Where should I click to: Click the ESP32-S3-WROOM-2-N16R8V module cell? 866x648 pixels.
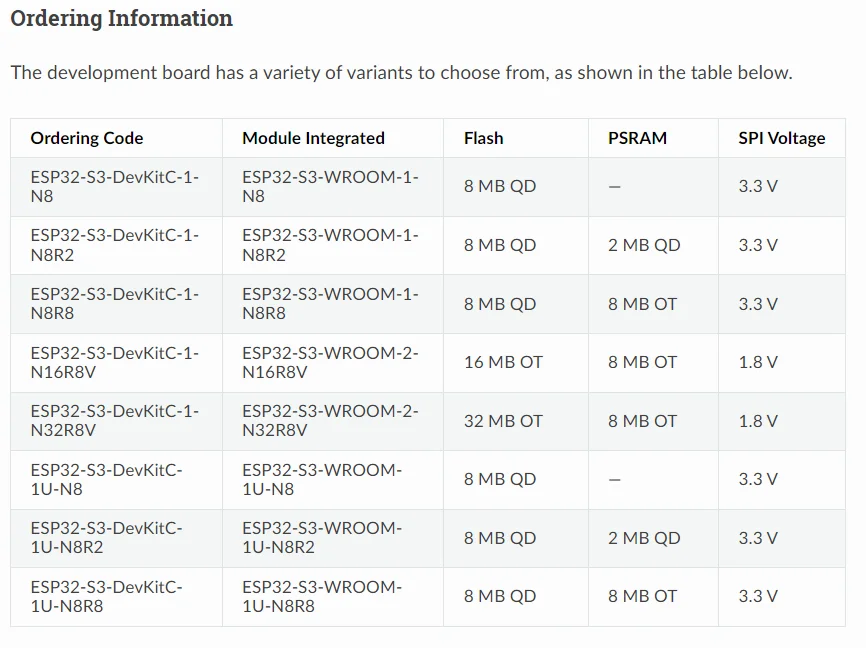pos(330,362)
